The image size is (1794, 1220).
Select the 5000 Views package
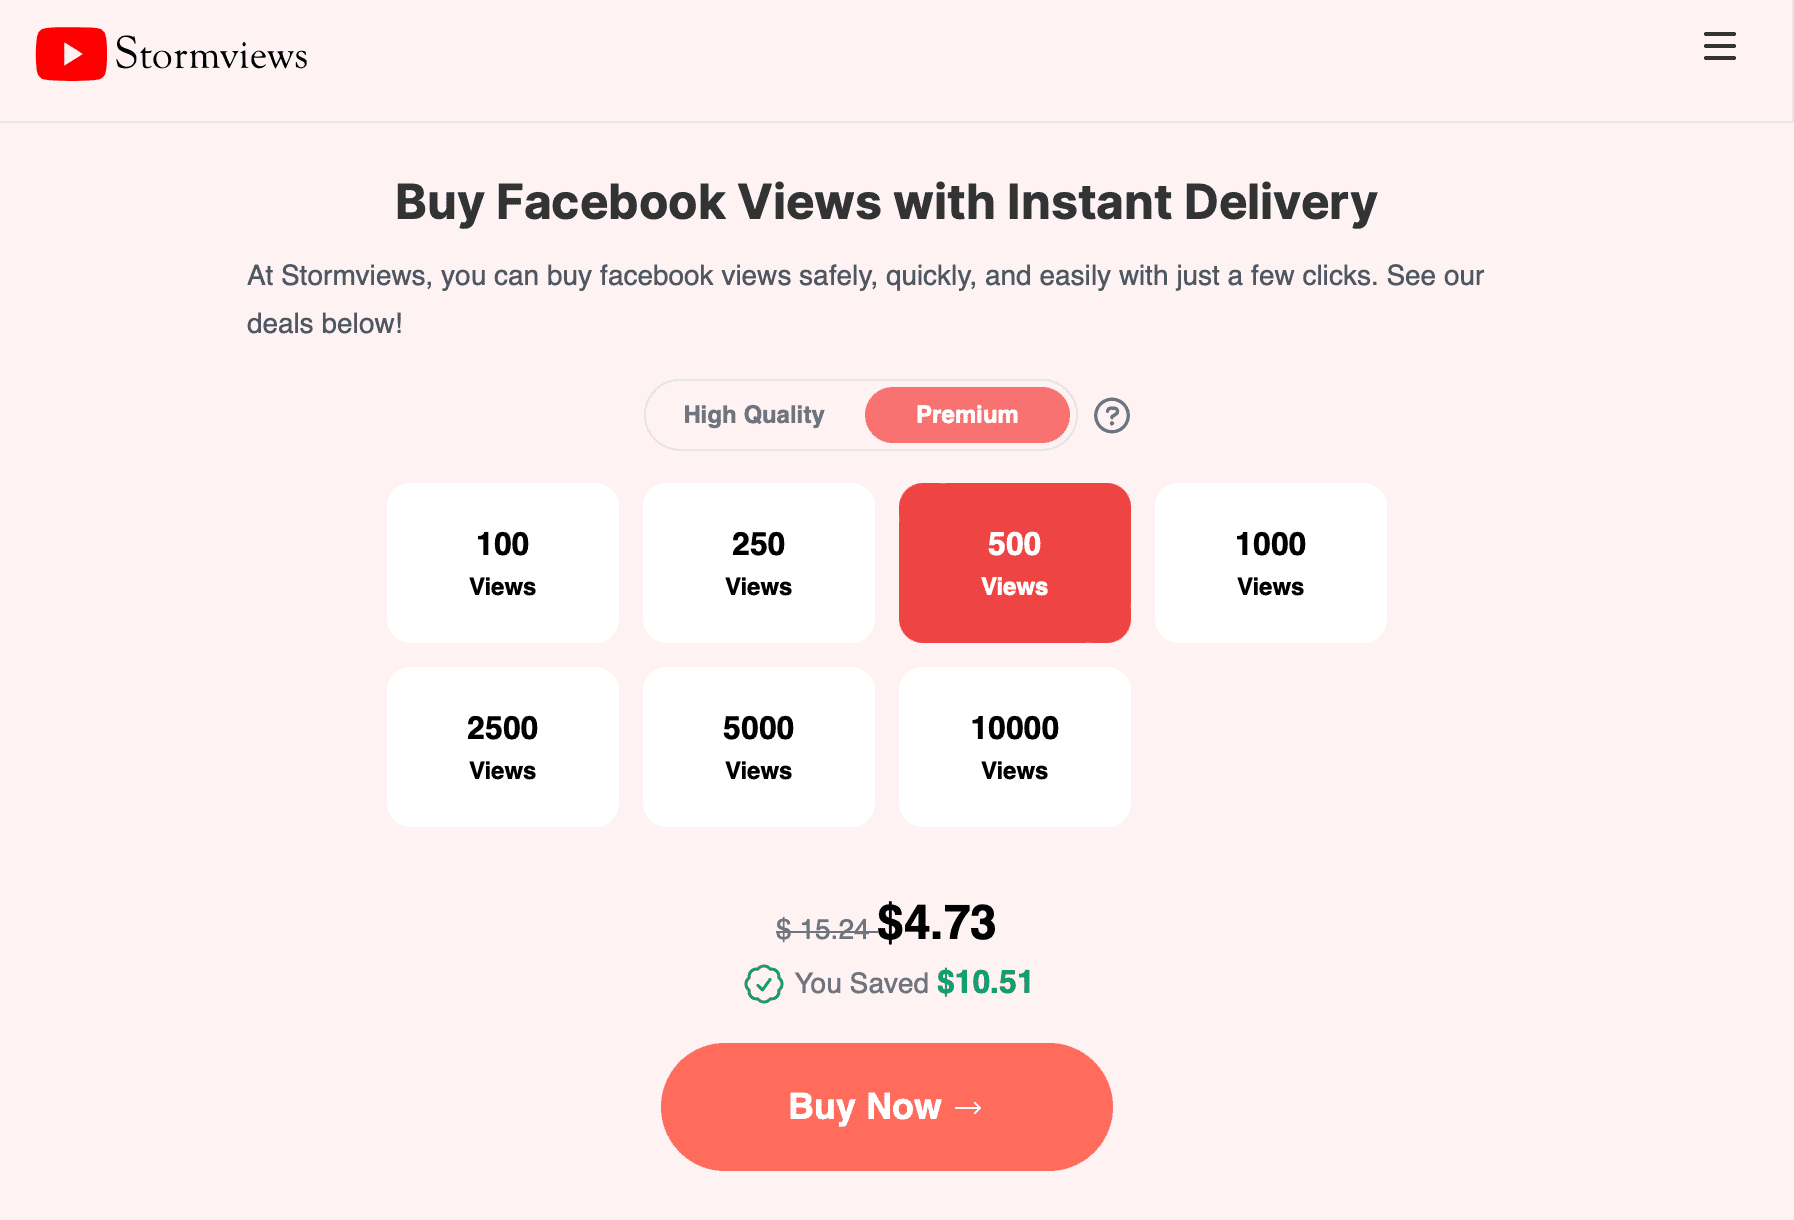tap(759, 747)
